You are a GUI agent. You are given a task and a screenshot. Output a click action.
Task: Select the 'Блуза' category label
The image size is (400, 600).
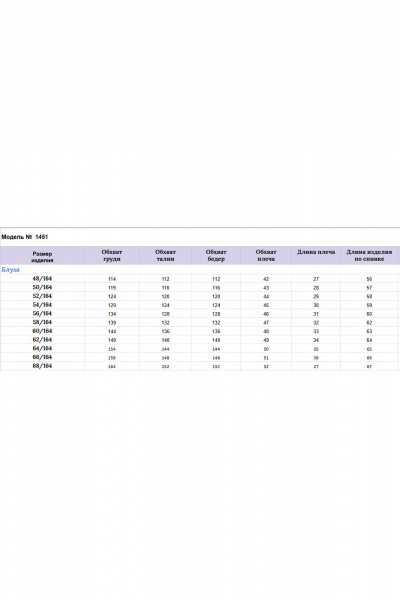coord(10,269)
